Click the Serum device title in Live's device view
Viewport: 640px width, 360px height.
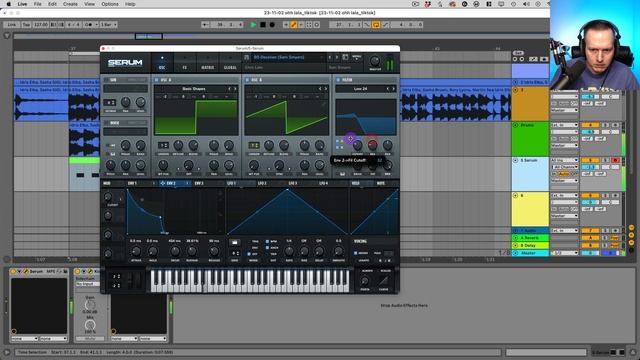(x=36, y=271)
